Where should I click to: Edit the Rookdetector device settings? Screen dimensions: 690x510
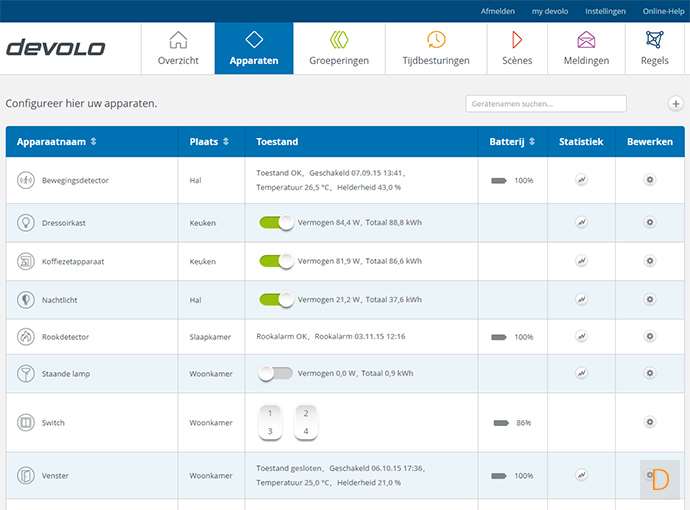click(649, 337)
